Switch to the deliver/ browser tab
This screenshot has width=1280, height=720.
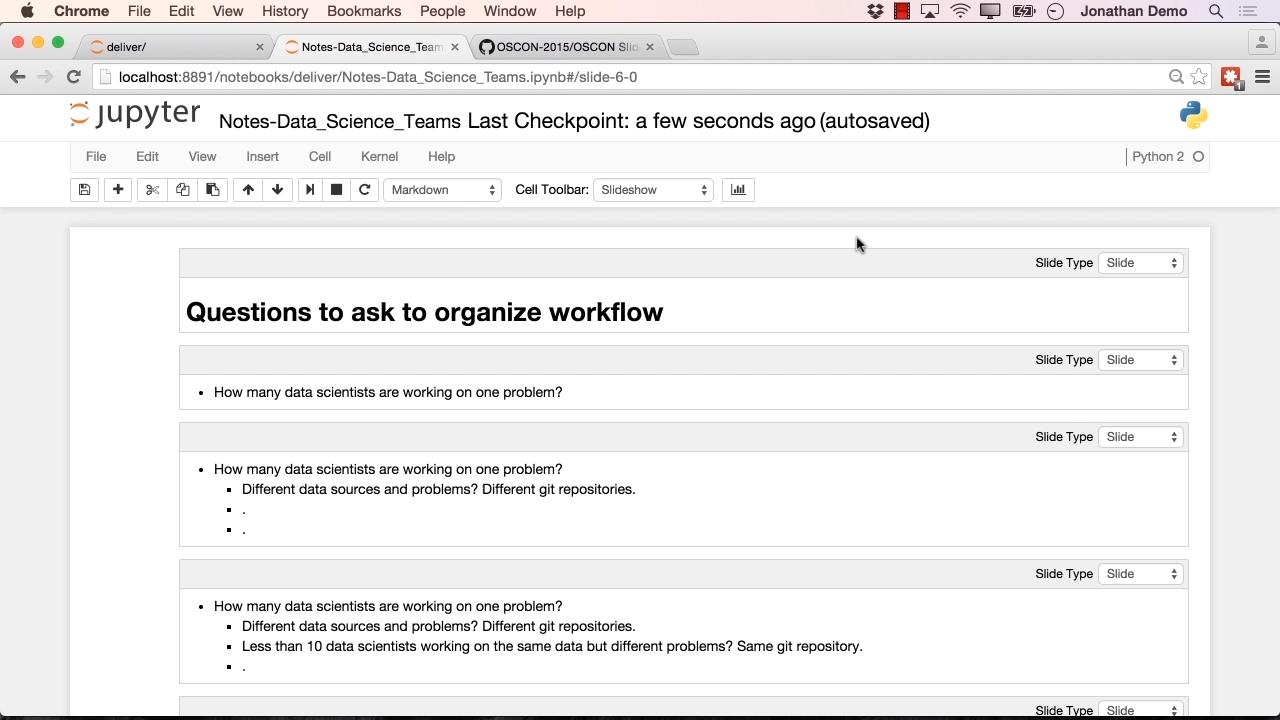coord(170,47)
